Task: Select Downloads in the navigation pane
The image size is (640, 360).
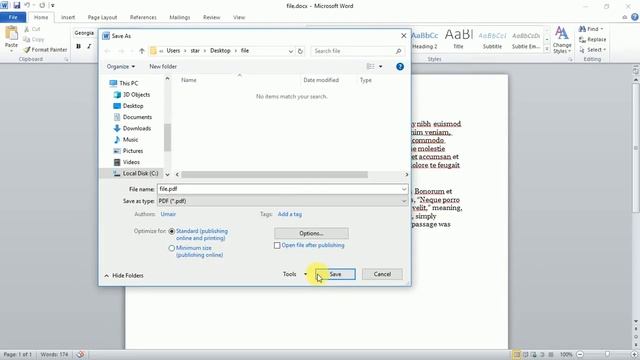Action: point(132,128)
